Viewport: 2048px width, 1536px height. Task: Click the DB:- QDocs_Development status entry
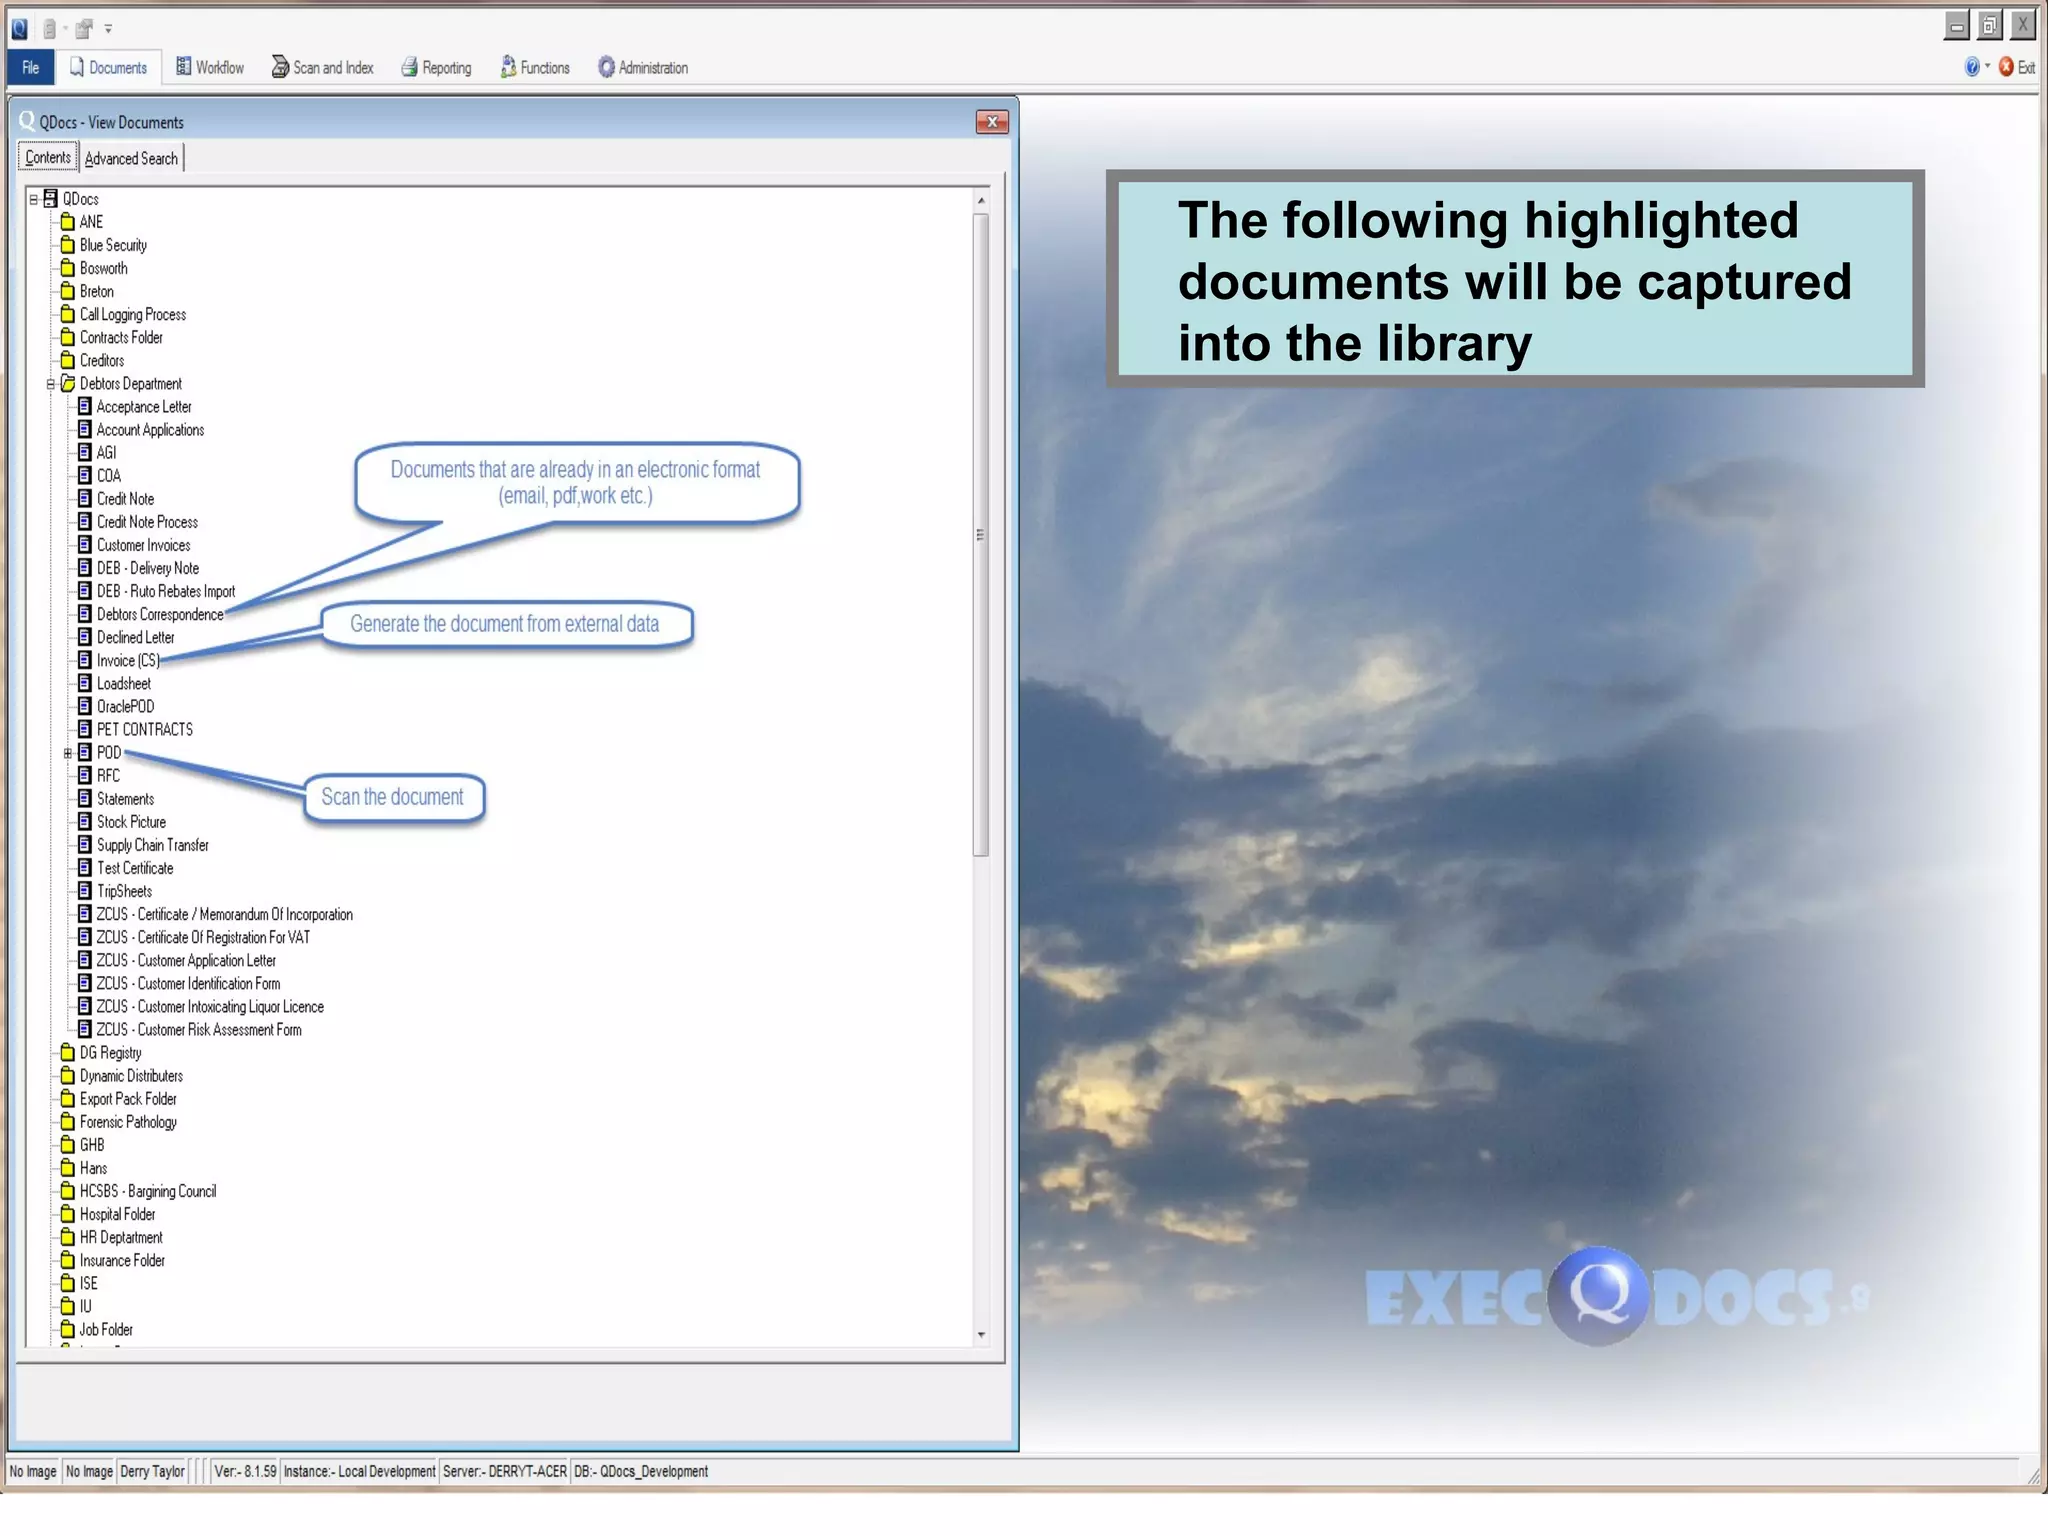(x=641, y=1471)
